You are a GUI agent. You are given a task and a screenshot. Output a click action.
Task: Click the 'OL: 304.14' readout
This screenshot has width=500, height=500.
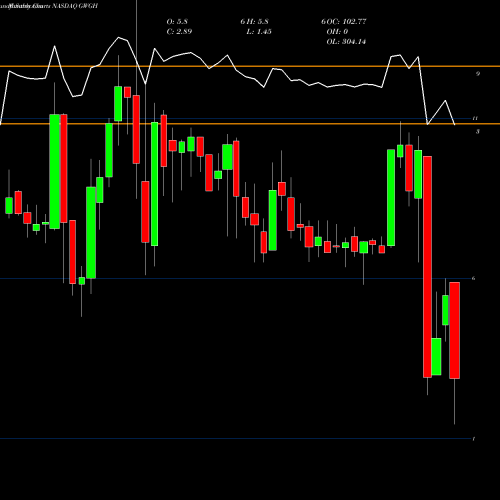(x=346, y=42)
